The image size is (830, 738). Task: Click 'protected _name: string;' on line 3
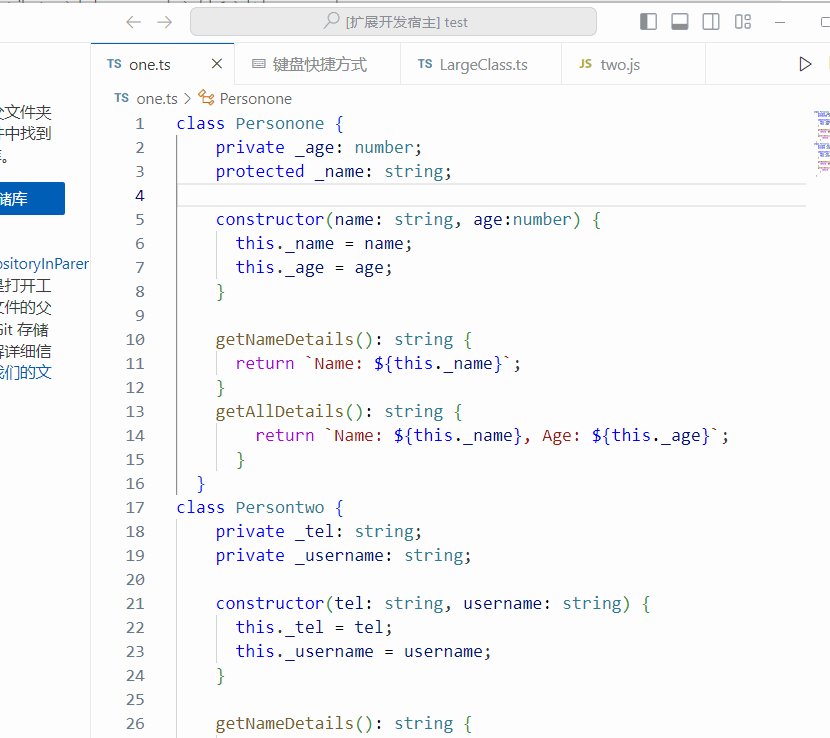tap(333, 171)
